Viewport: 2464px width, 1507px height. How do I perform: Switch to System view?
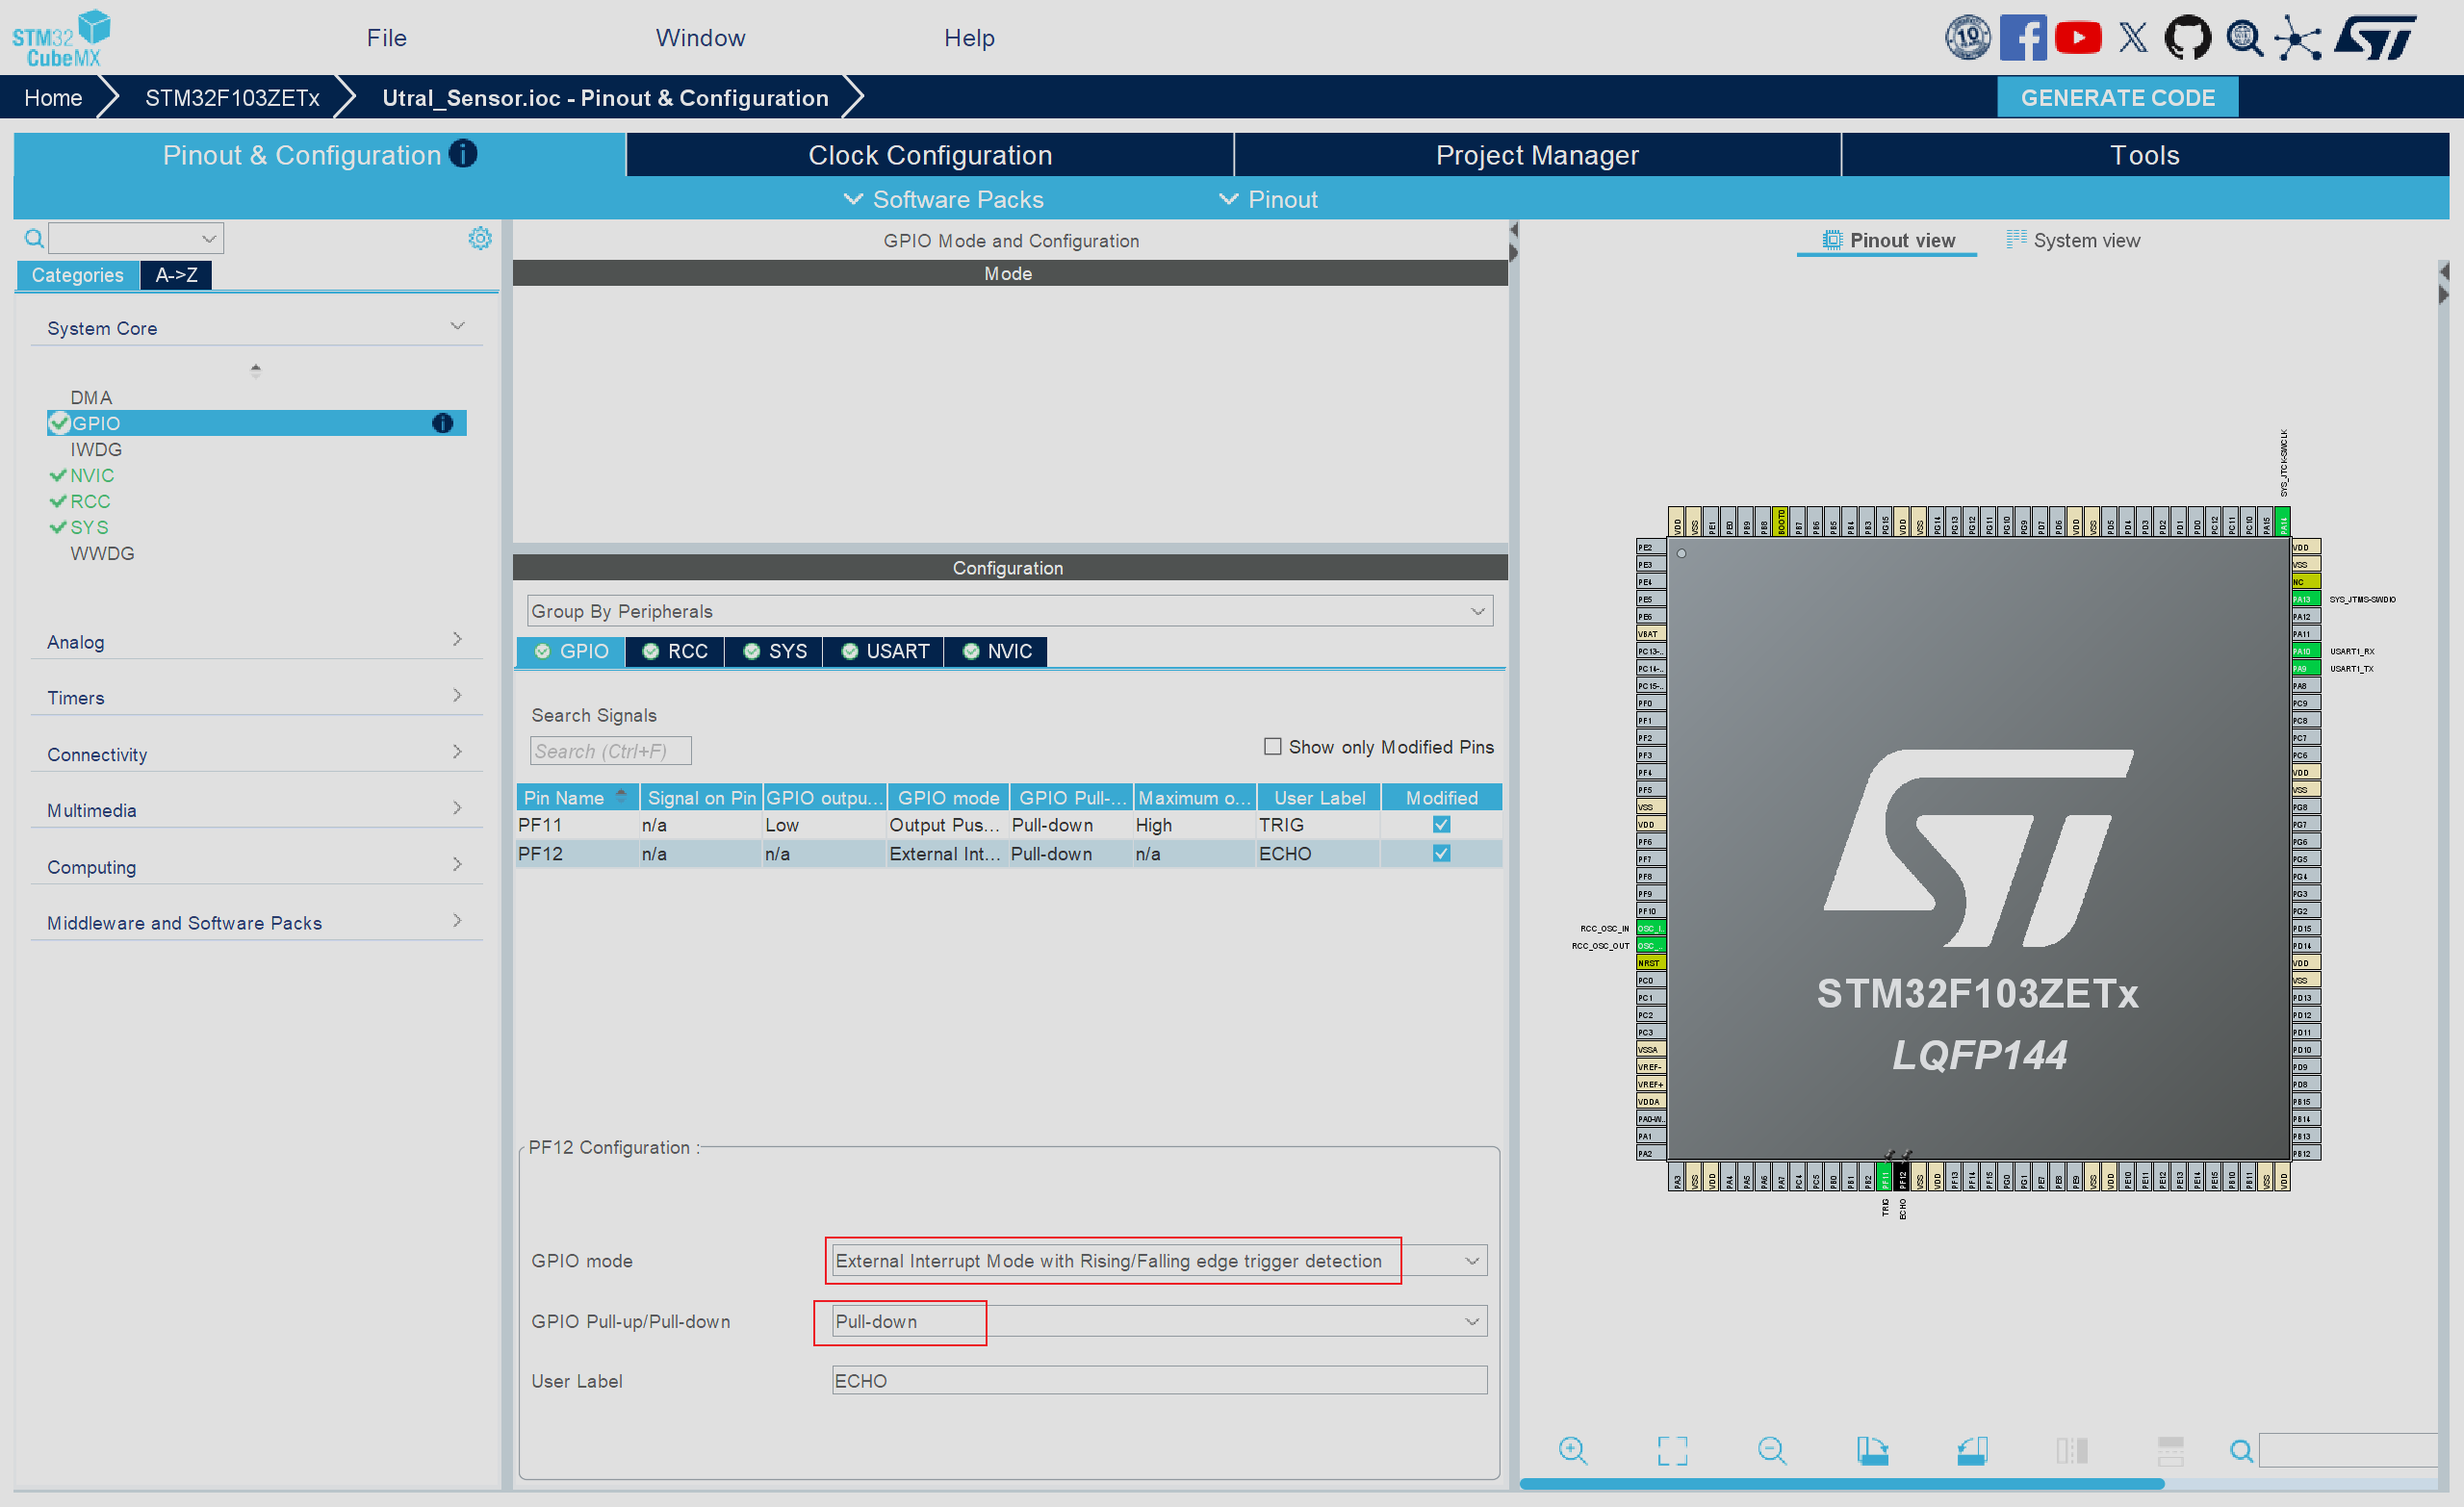(2073, 240)
